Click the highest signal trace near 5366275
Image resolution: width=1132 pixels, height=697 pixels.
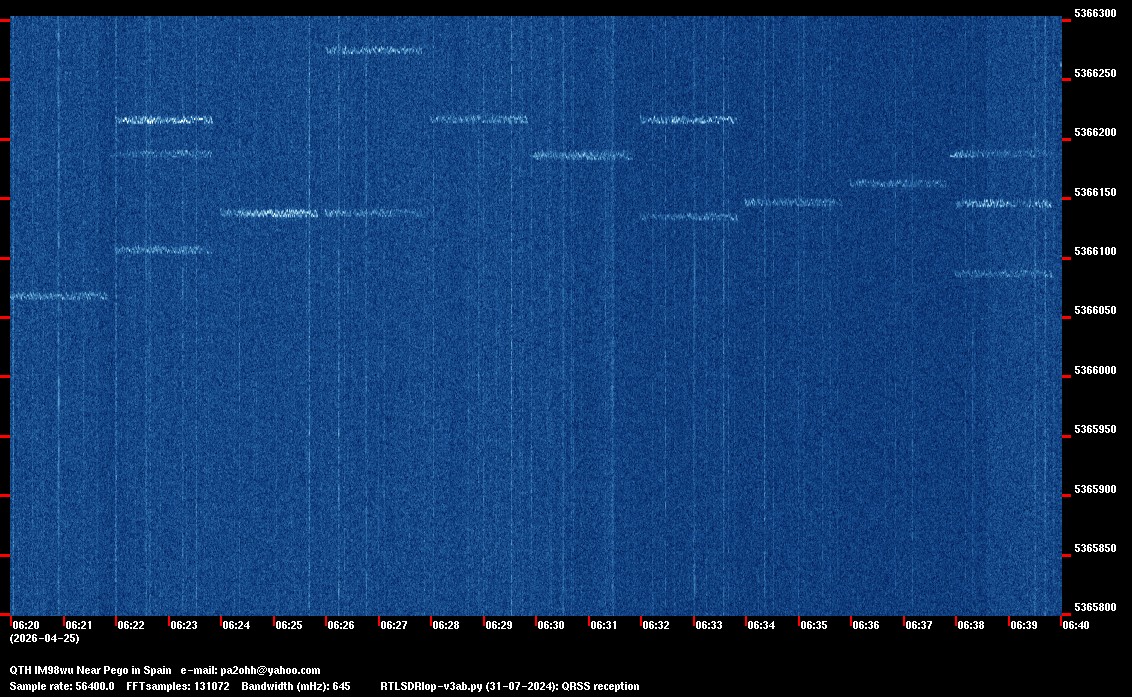375,49
